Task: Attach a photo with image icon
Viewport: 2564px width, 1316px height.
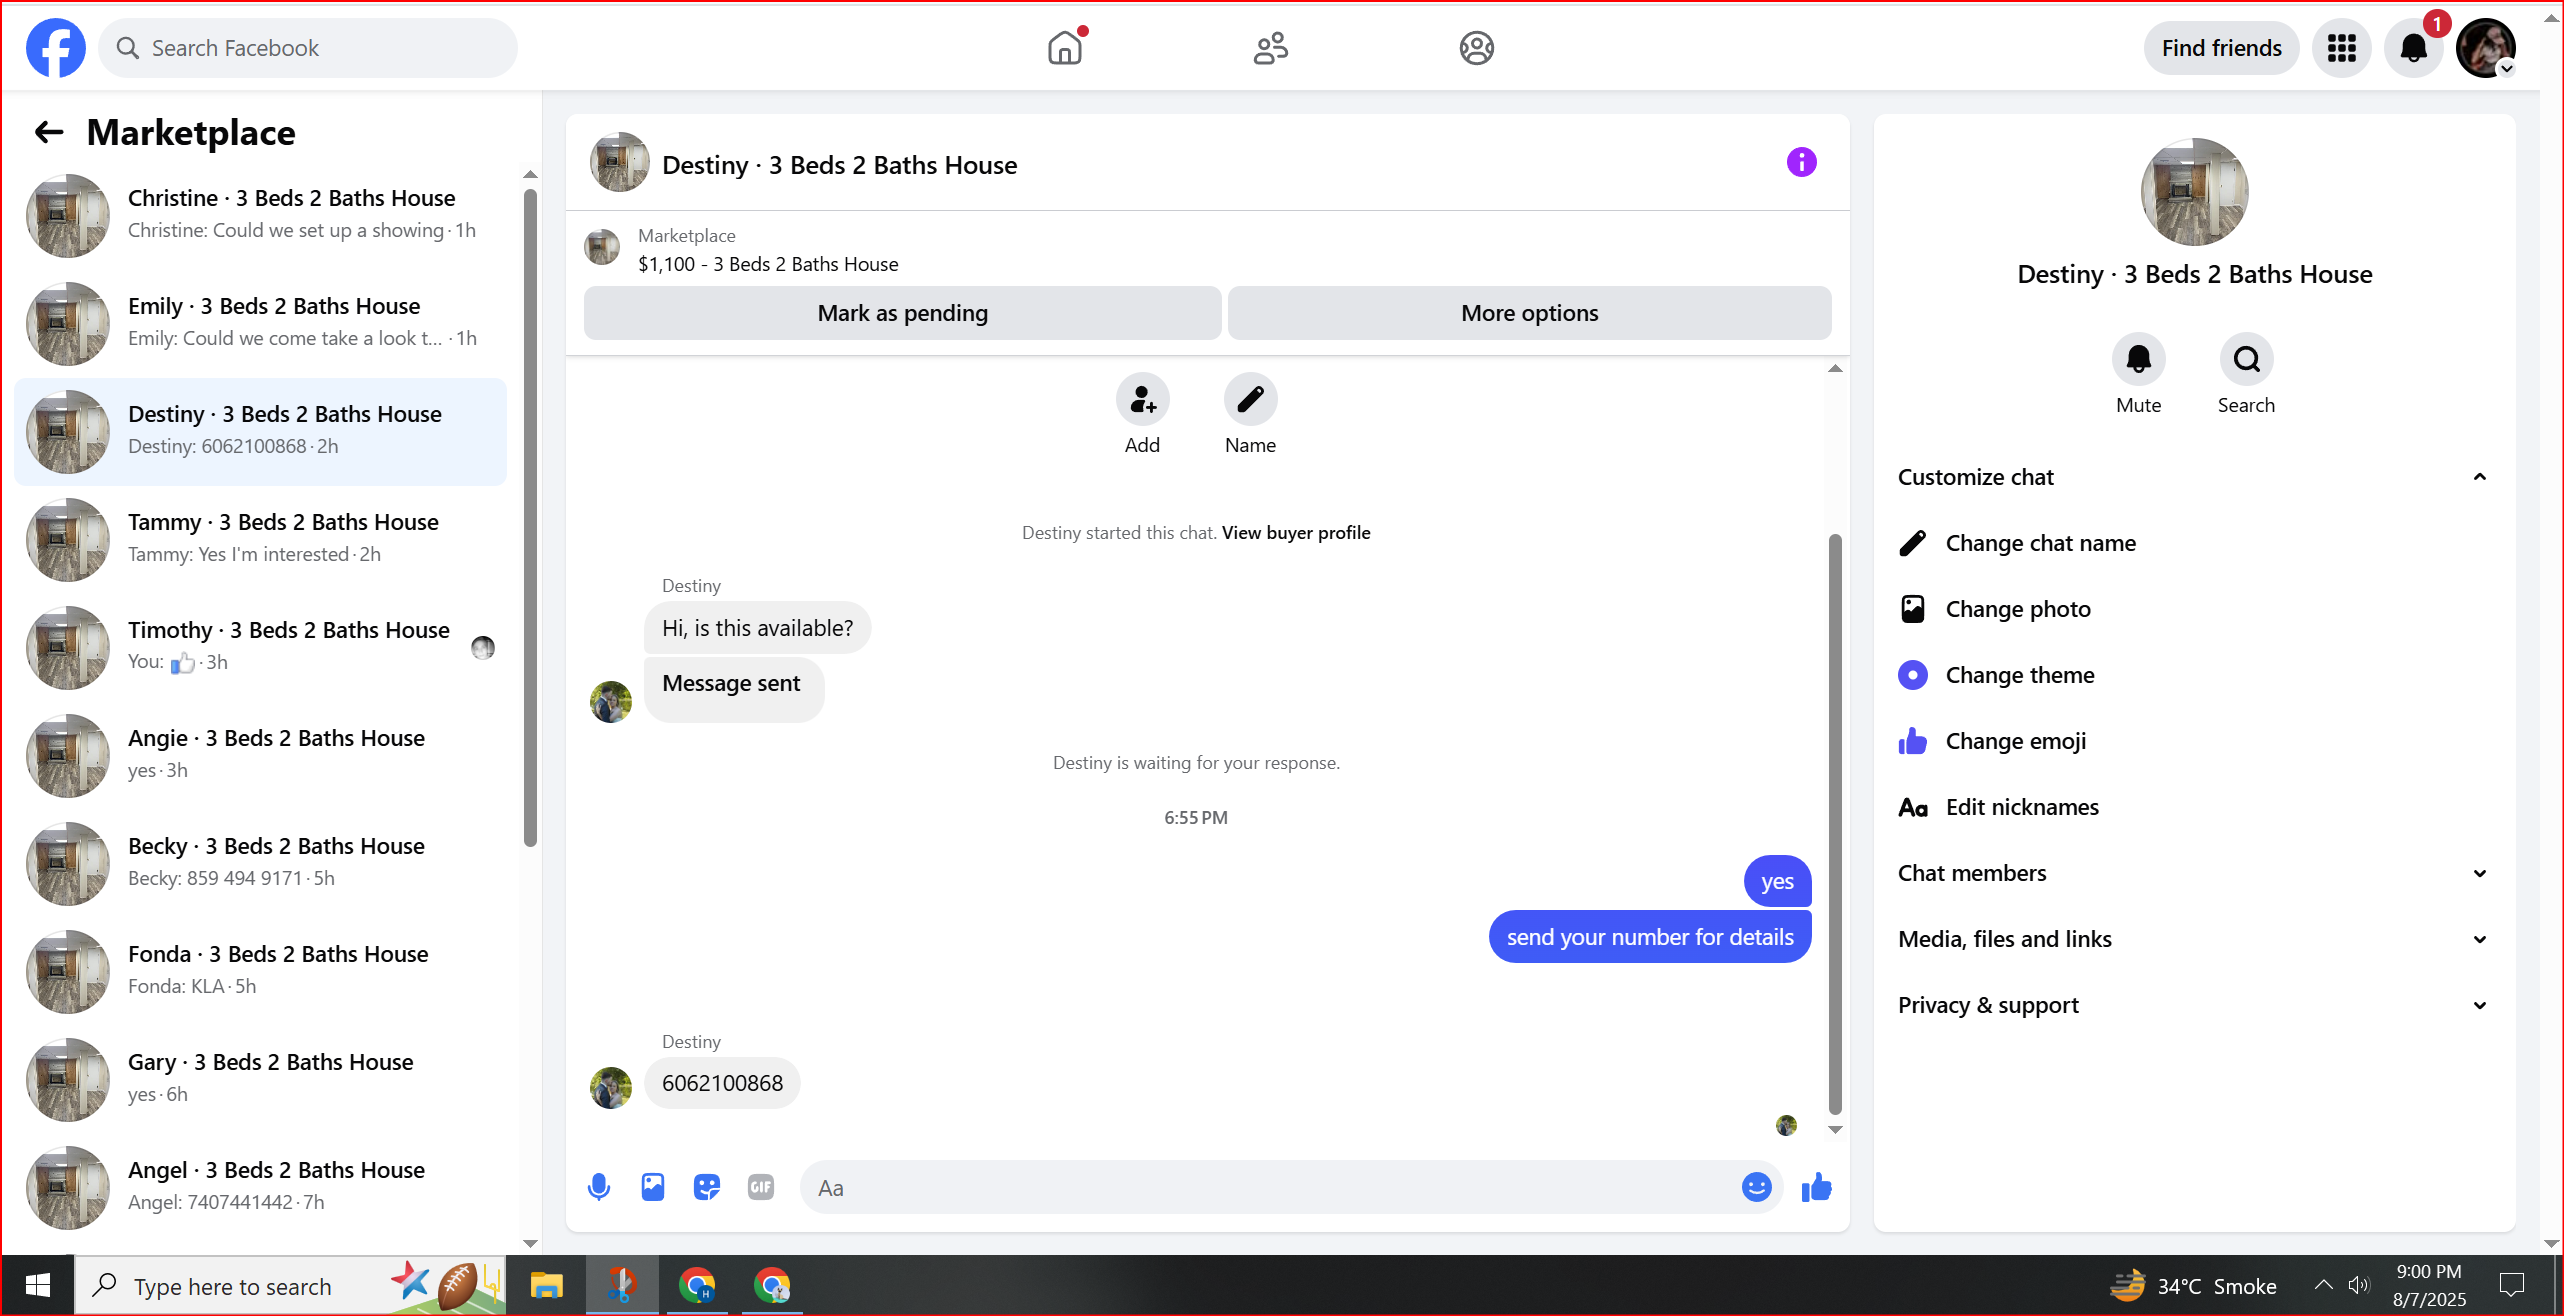Action: (x=653, y=1187)
